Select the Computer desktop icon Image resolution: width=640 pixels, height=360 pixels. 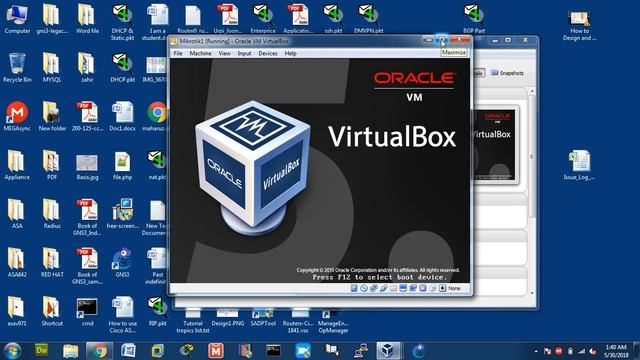(x=17, y=19)
